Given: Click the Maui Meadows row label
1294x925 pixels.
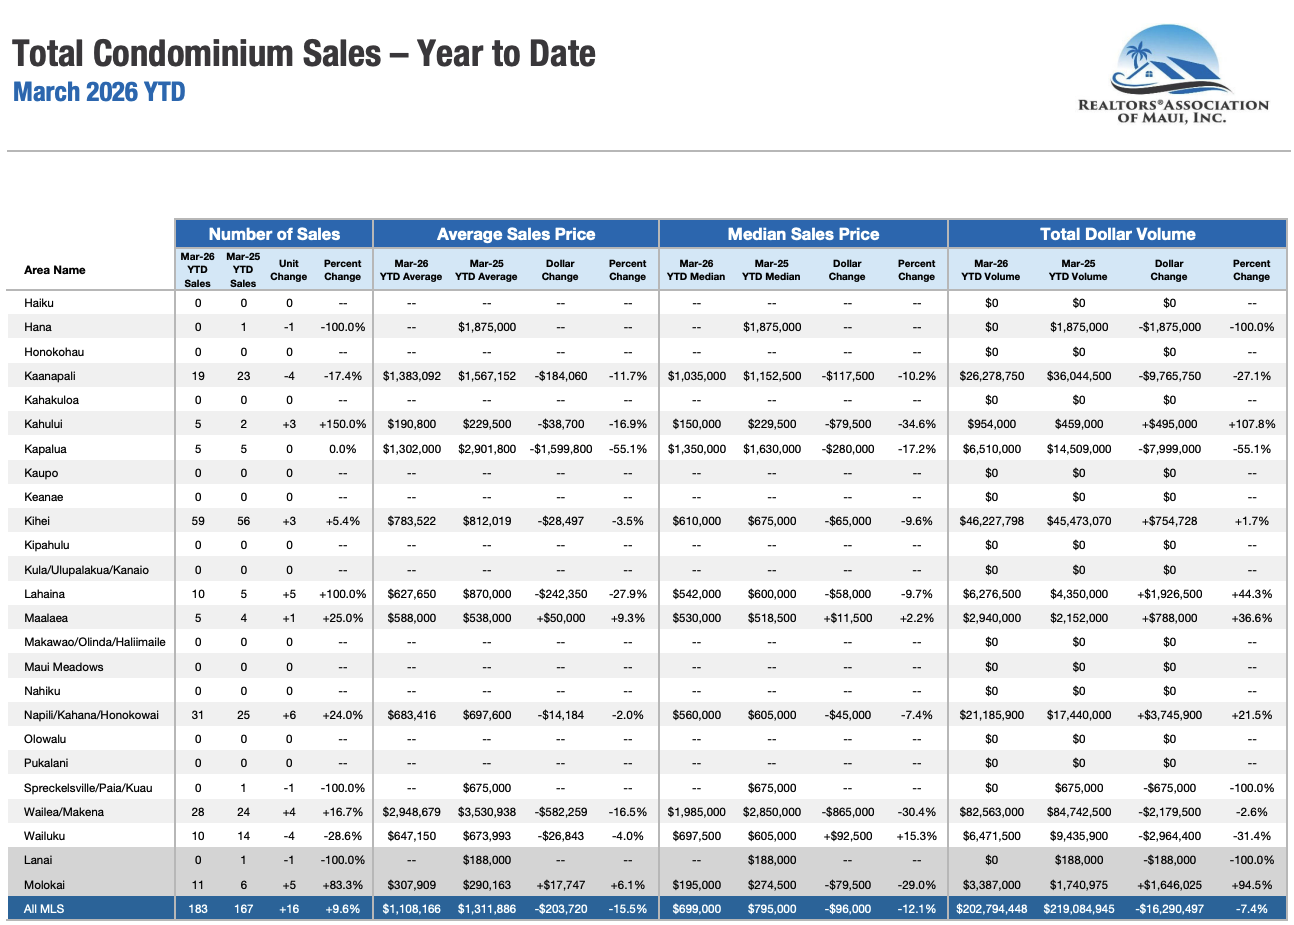Looking at the screenshot, I should pyautogui.click(x=64, y=667).
